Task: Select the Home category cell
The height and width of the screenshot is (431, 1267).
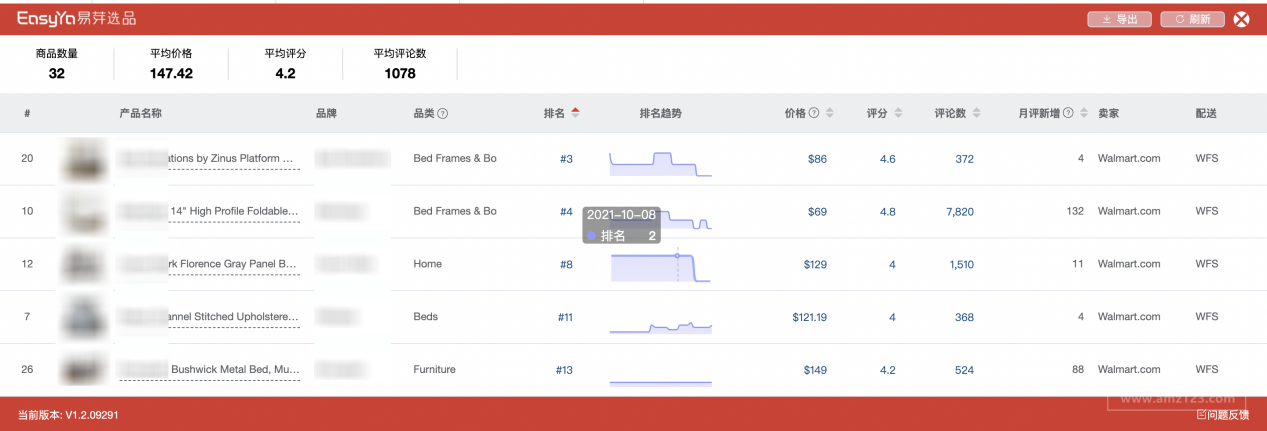Action: (427, 264)
